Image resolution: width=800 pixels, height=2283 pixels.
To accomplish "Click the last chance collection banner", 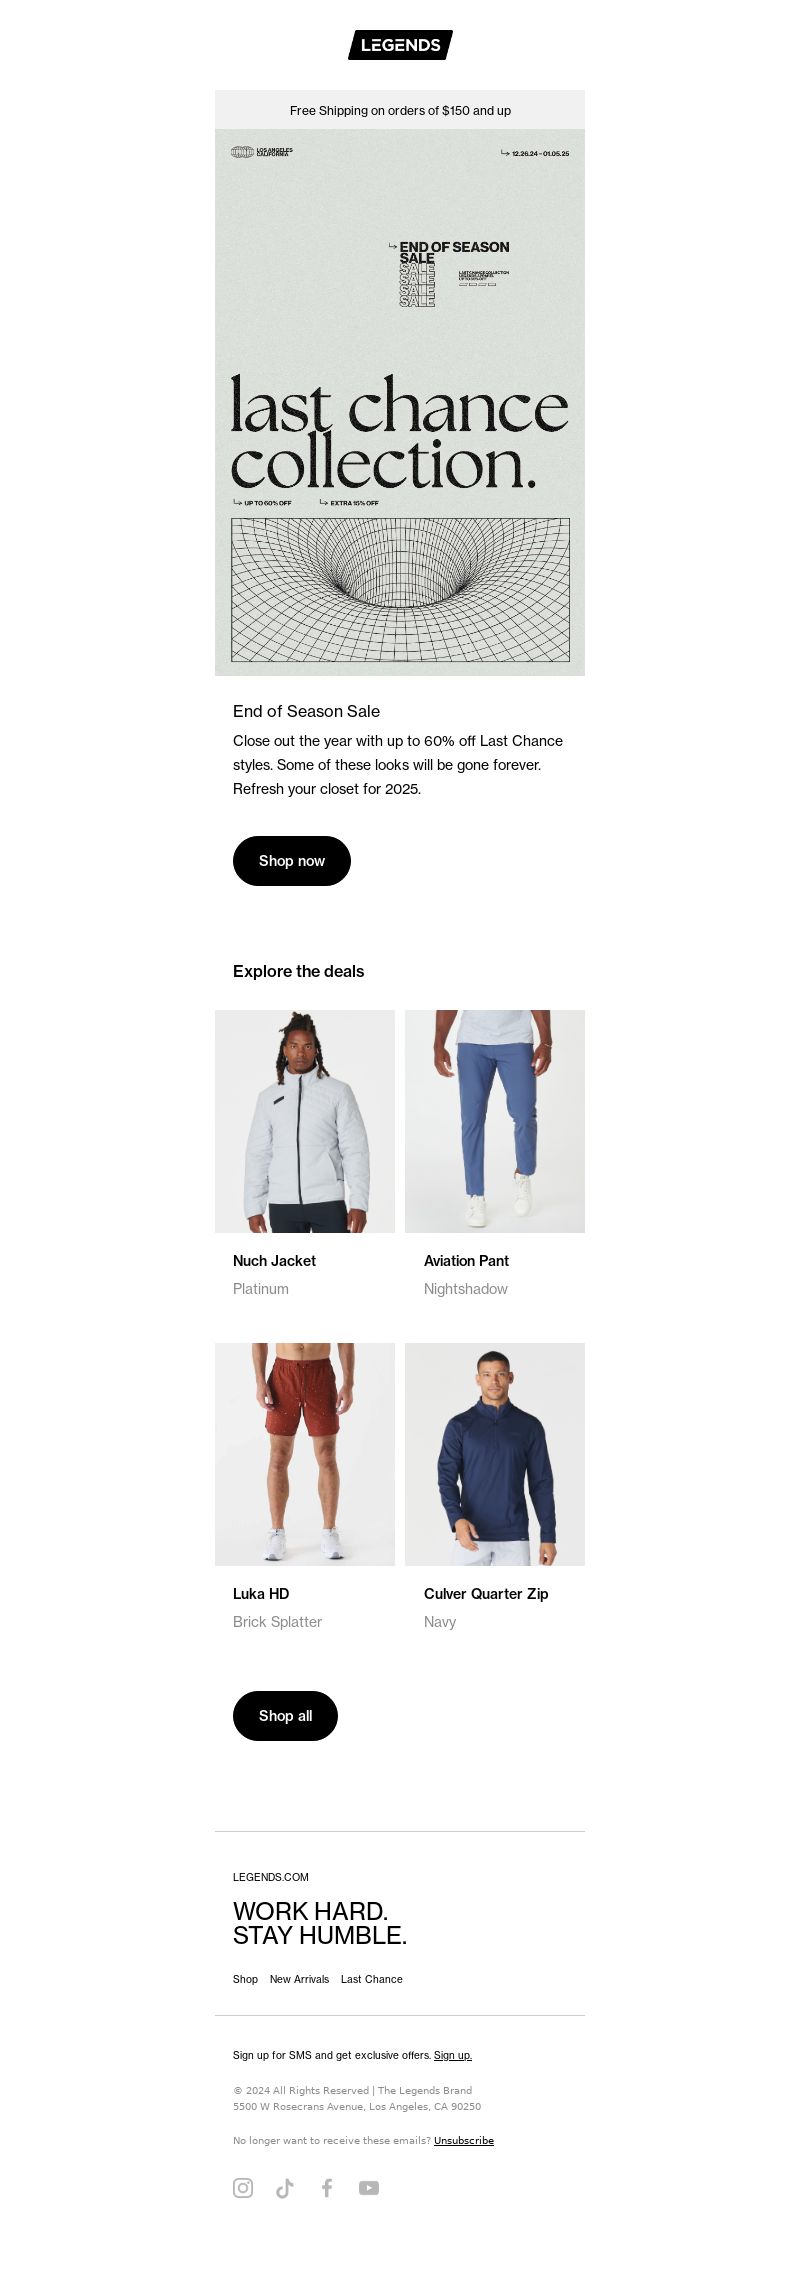I will pyautogui.click(x=400, y=402).
